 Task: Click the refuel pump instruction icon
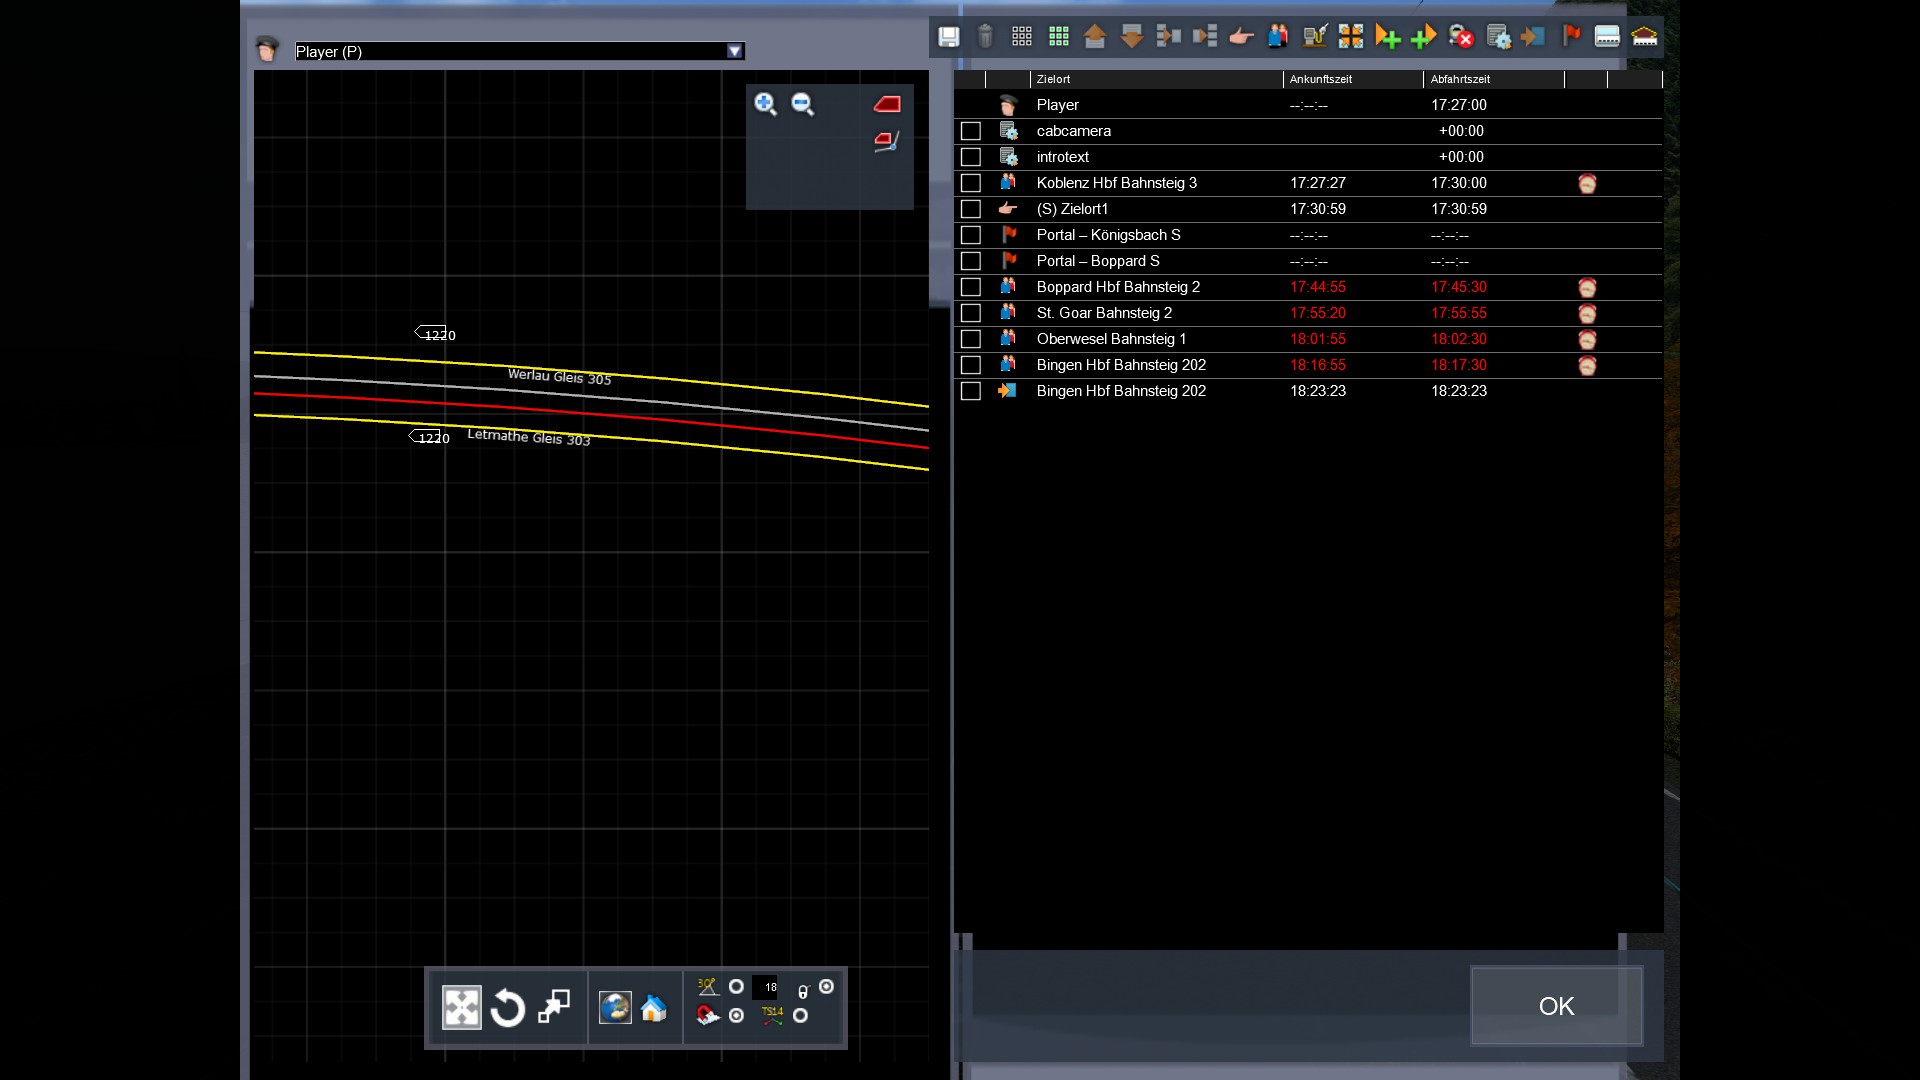pos(1314,37)
